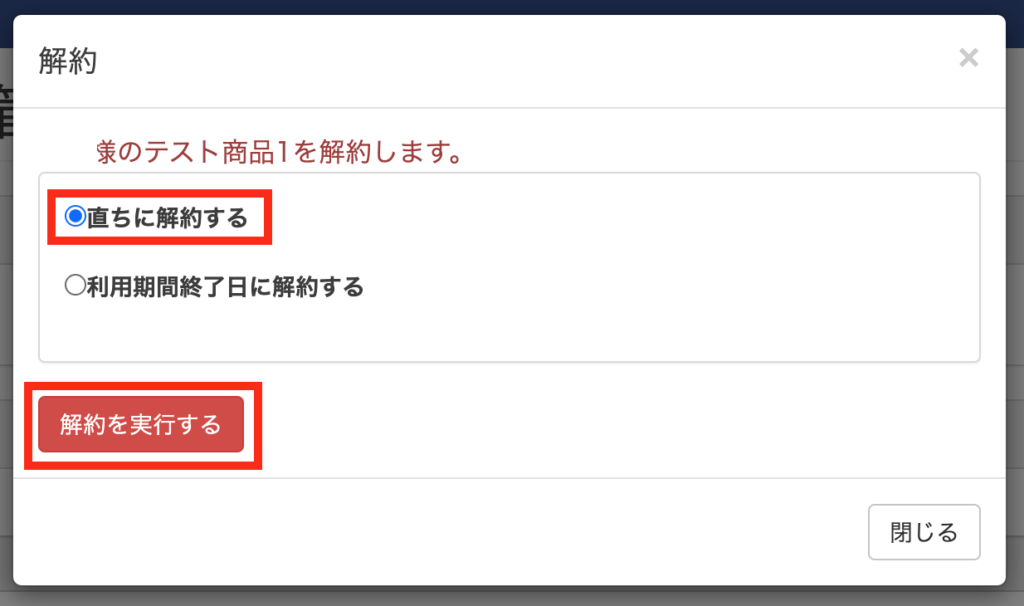Image resolution: width=1024 pixels, height=606 pixels.
Task: Click the partially hidden heading character behind the dialog
Action: [x=6, y=112]
